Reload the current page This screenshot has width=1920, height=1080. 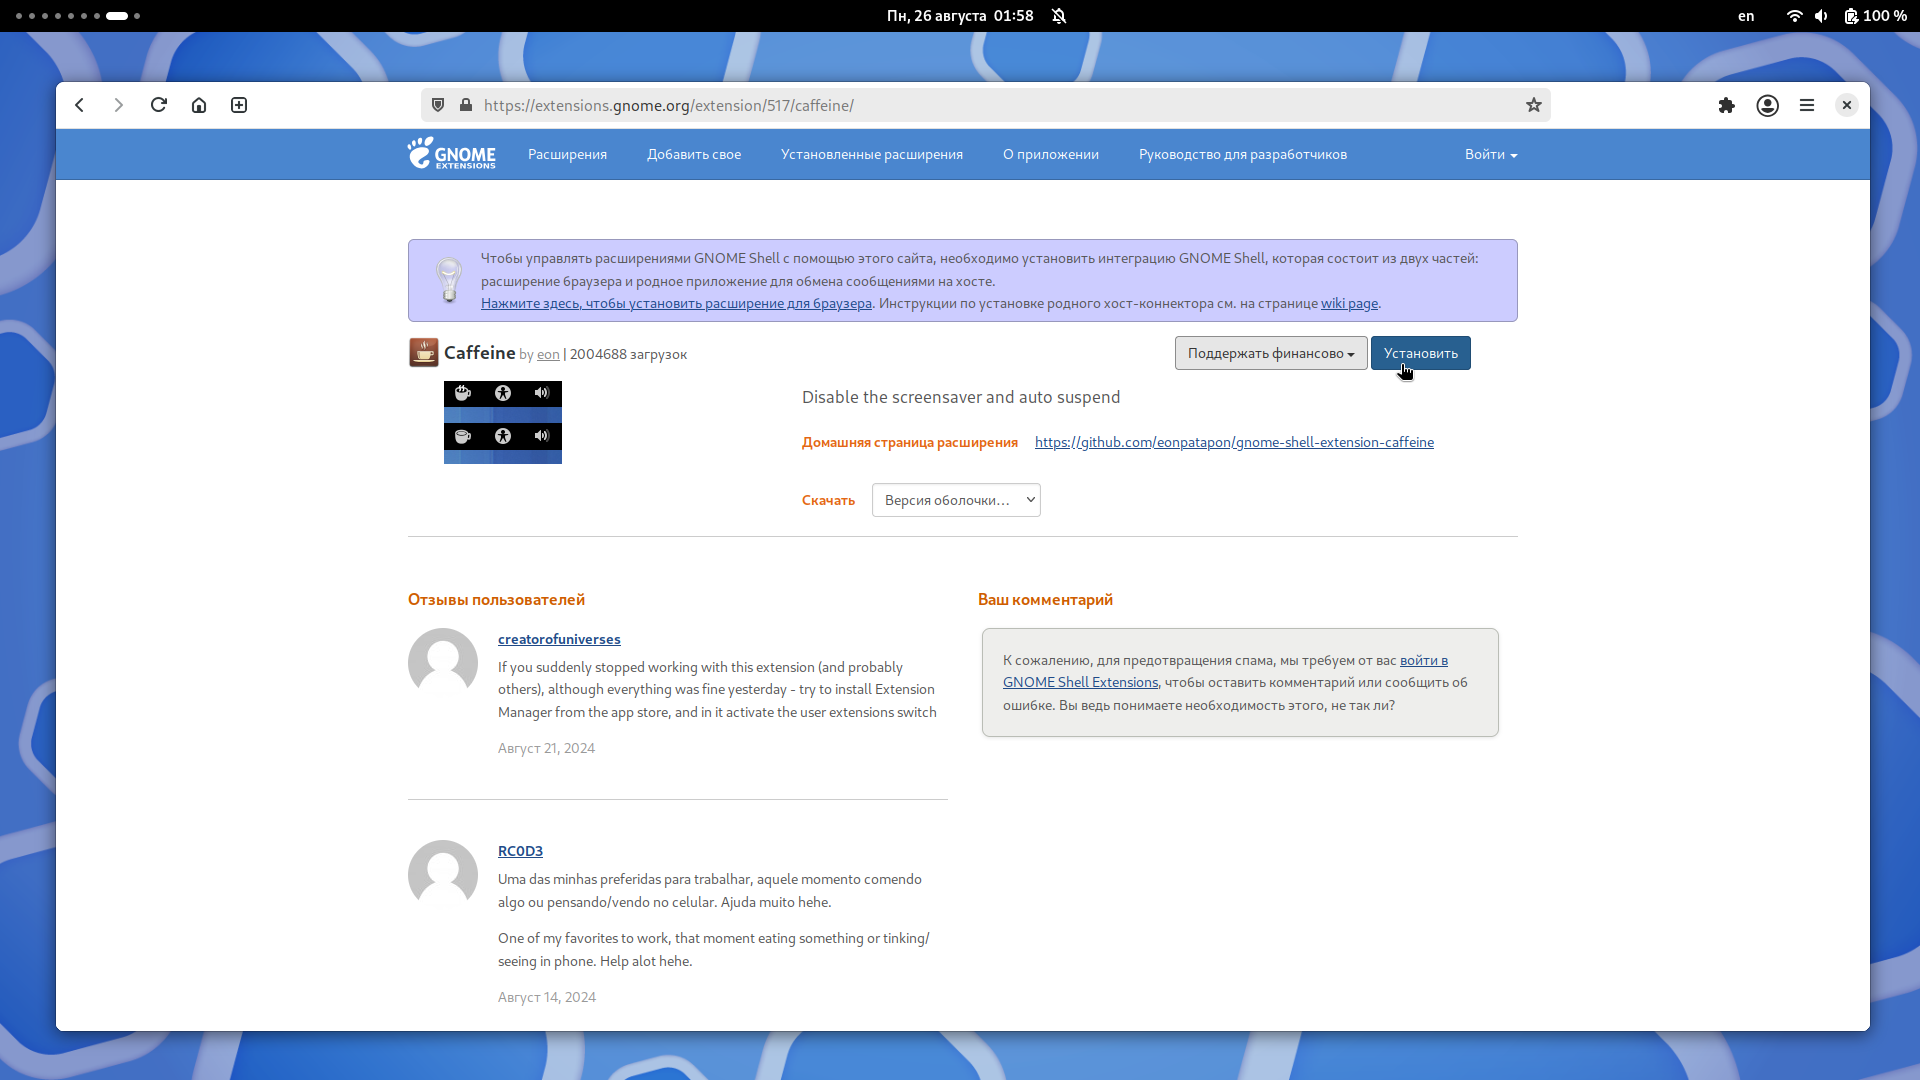pyautogui.click(x=159, y=105)
